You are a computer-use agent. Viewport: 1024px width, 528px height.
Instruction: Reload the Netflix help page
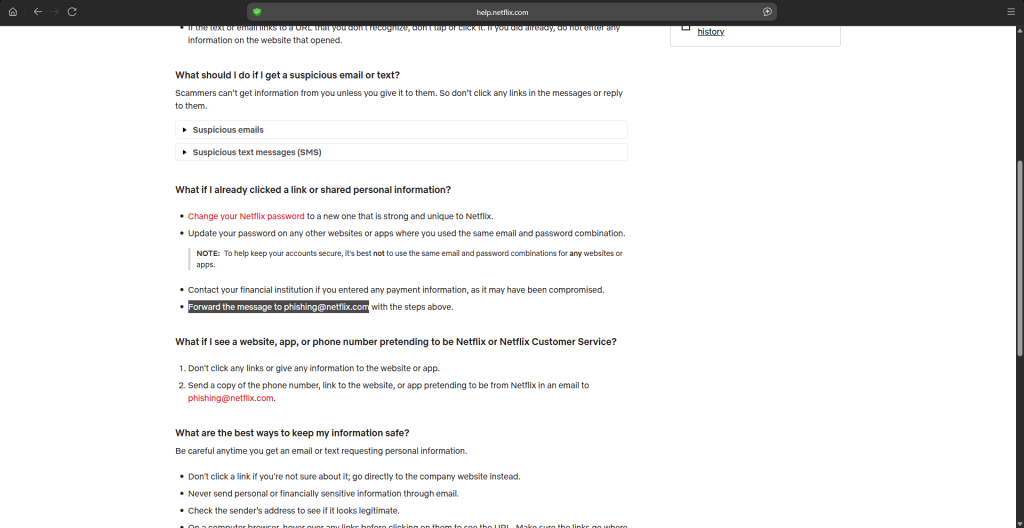pyautogui.click(x=72, y=11)
